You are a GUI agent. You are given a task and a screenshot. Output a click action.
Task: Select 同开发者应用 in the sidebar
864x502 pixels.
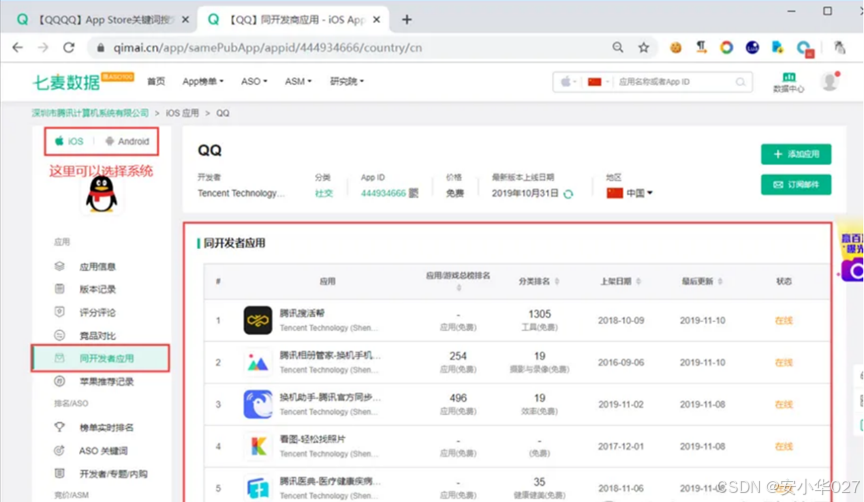click(x=100, y=358)
